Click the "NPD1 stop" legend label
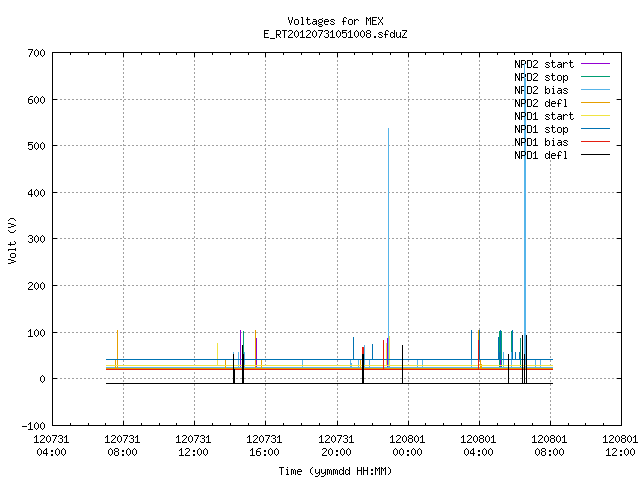 tap(541, 129)
